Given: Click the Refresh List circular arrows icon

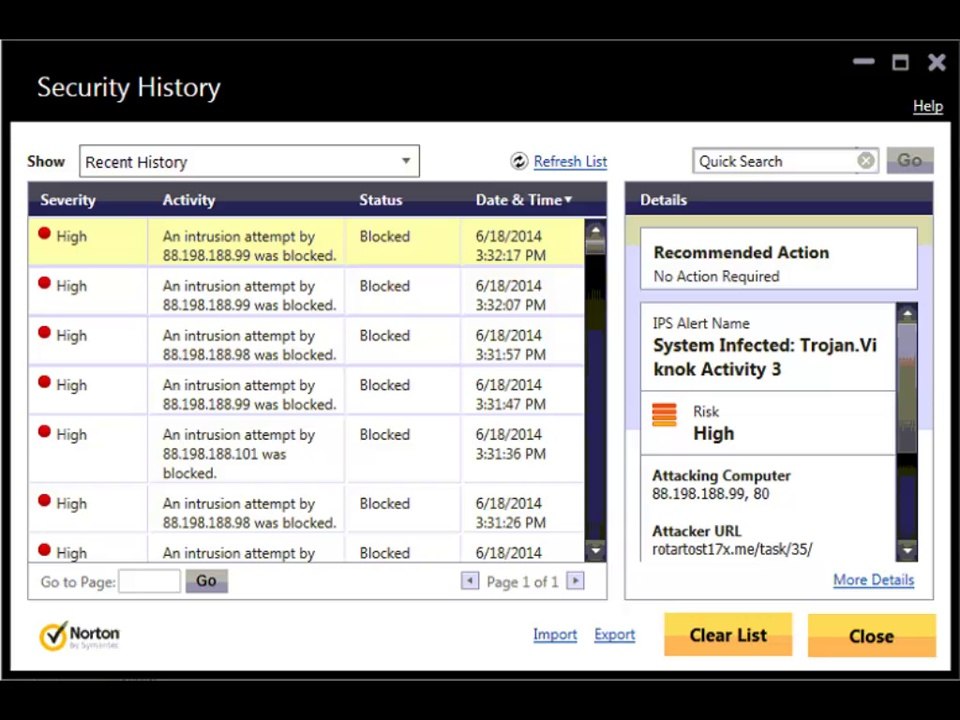Looking at the screenshot, I should pyautogui.click(x=519, y=161).
